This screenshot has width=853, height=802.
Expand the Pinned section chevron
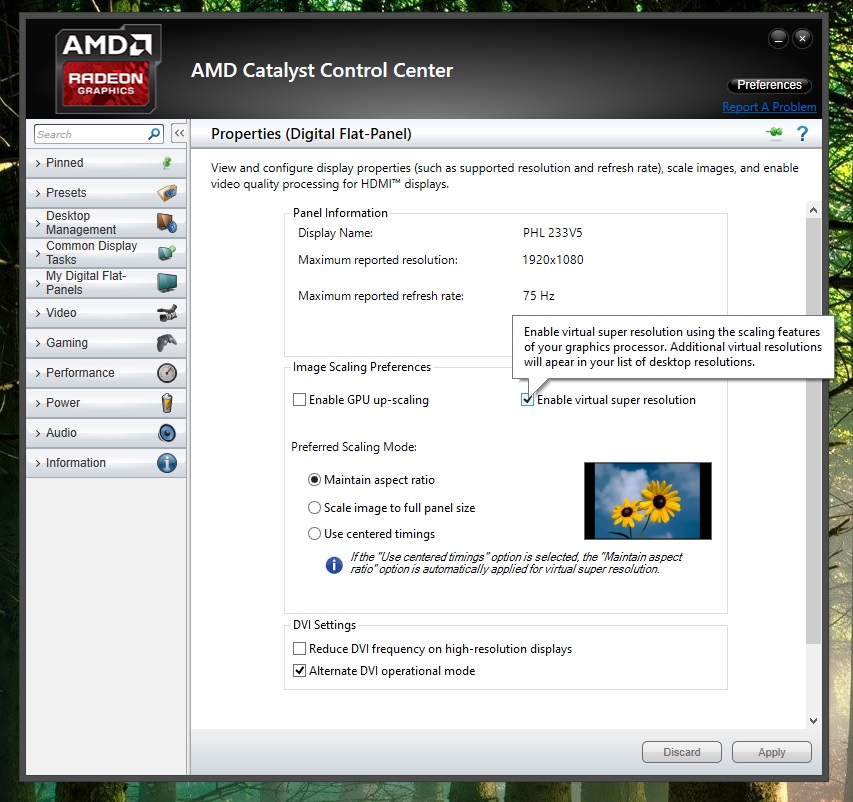(38, 163)
